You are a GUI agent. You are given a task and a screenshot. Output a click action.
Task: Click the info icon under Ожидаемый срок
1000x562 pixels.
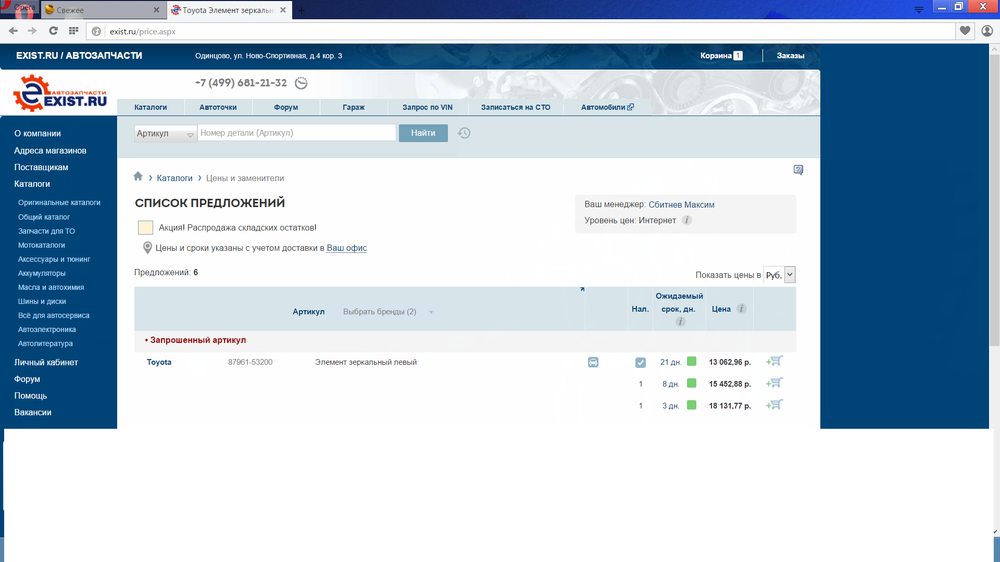tap(680, 322)
